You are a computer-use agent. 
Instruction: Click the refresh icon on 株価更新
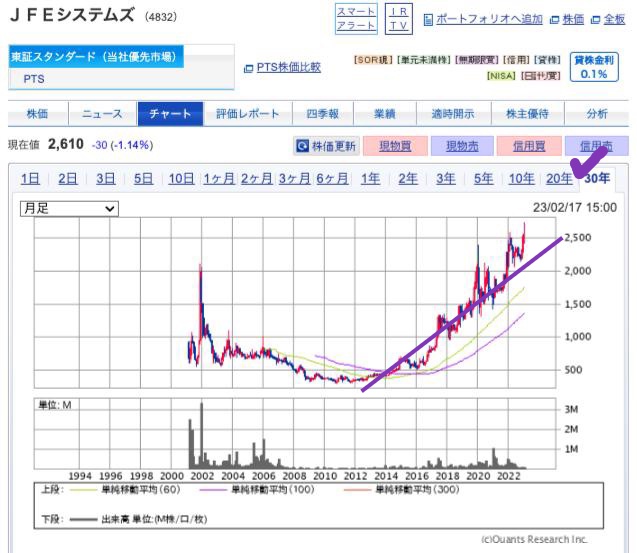coord(303,146)
